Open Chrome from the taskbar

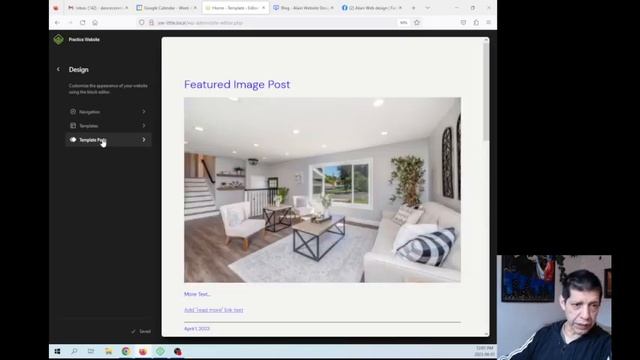coord(126,351)
